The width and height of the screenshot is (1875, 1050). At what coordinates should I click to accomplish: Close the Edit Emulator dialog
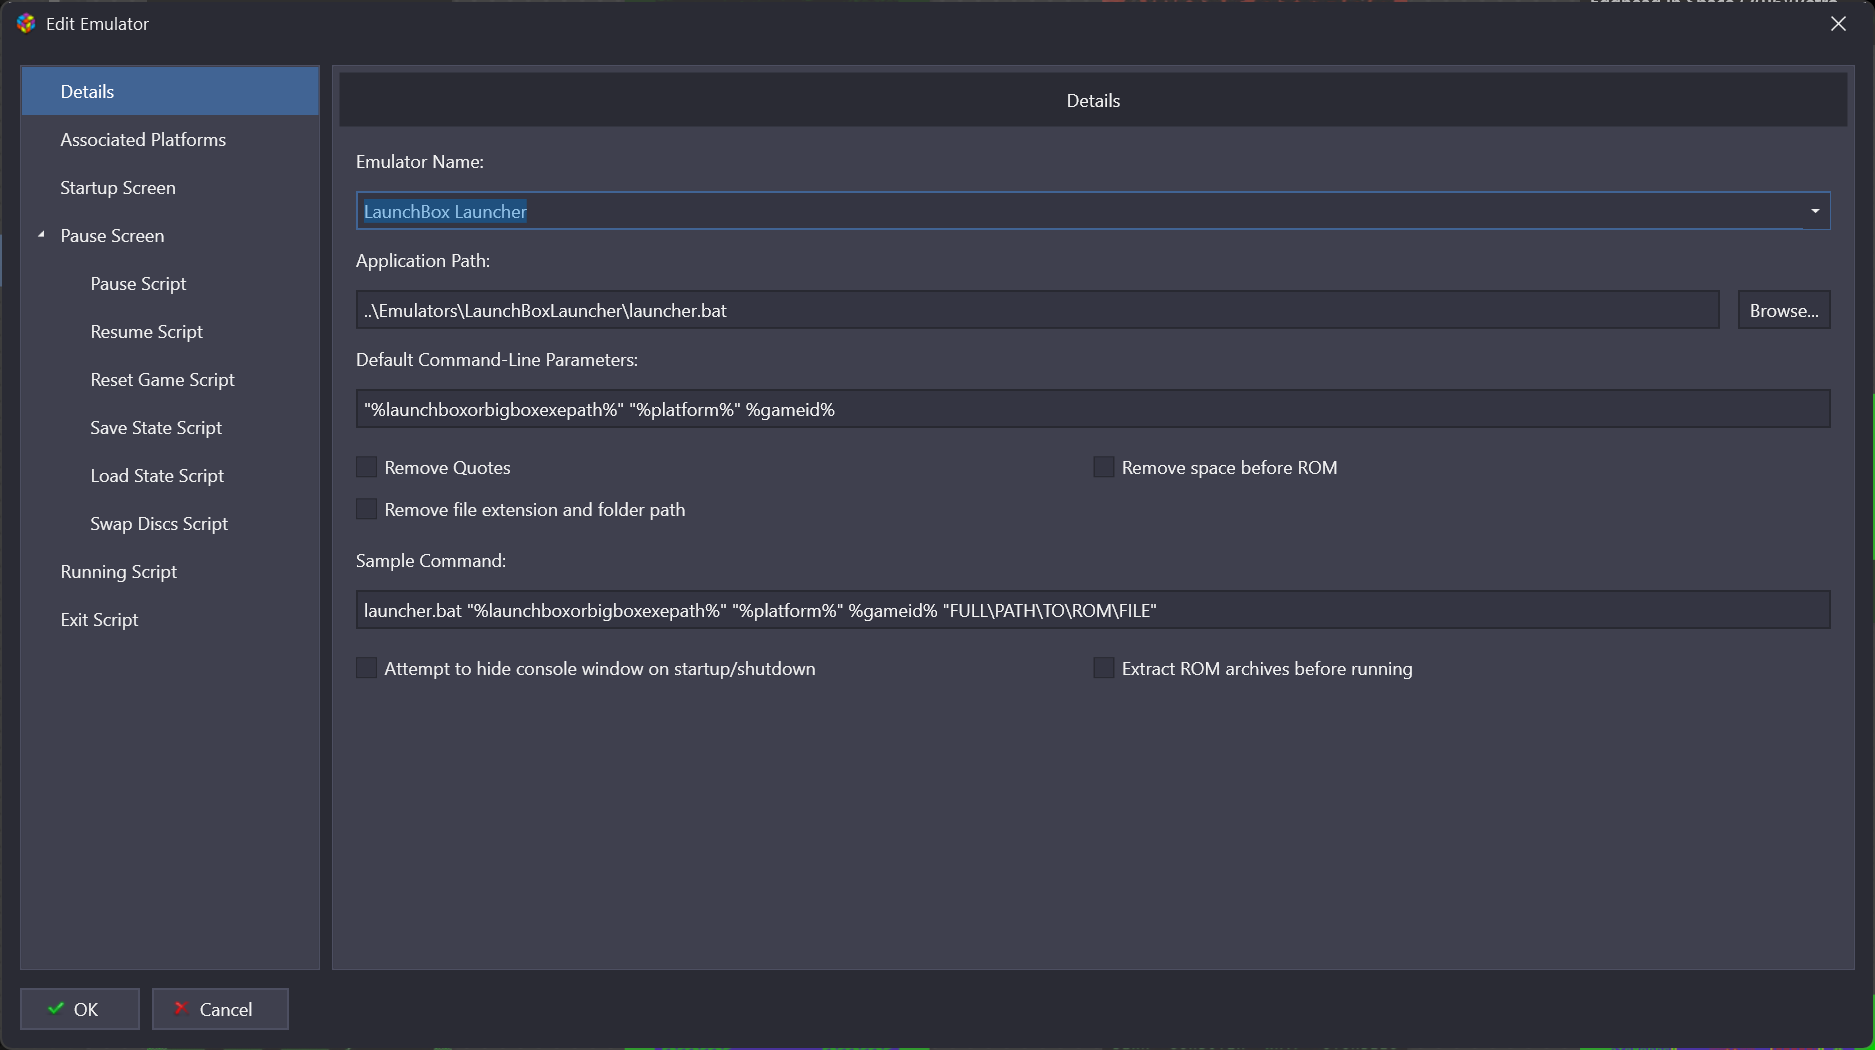click(x=1838, y=23)
